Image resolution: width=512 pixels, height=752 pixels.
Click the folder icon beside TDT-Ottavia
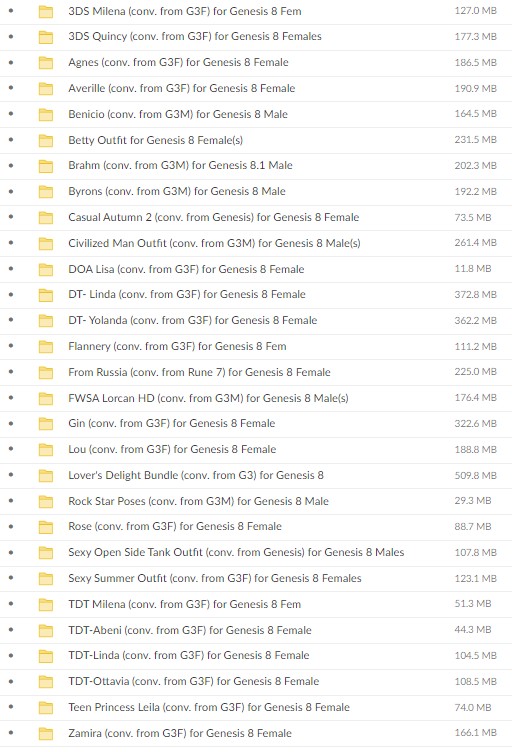[x=46, y=682]
